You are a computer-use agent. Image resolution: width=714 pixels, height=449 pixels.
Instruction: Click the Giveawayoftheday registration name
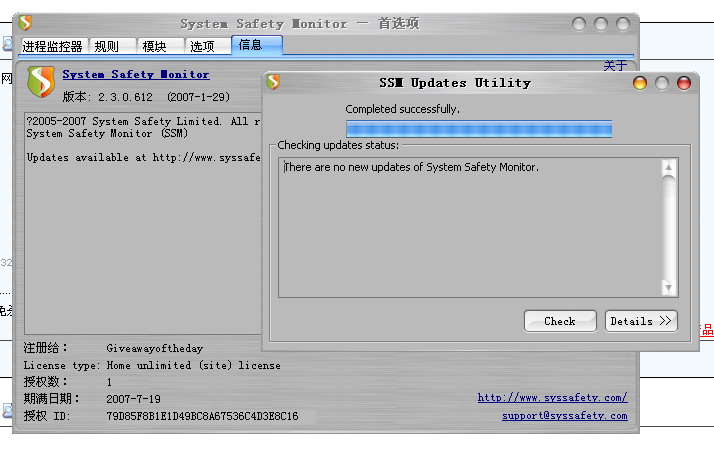point(155,348)
